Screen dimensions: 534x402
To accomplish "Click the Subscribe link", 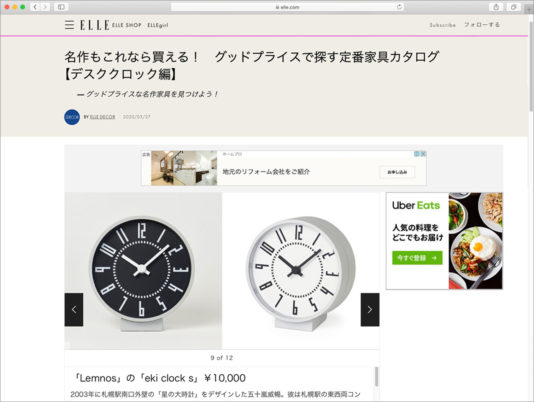I will pyautogui.click(x=442, y=25).
